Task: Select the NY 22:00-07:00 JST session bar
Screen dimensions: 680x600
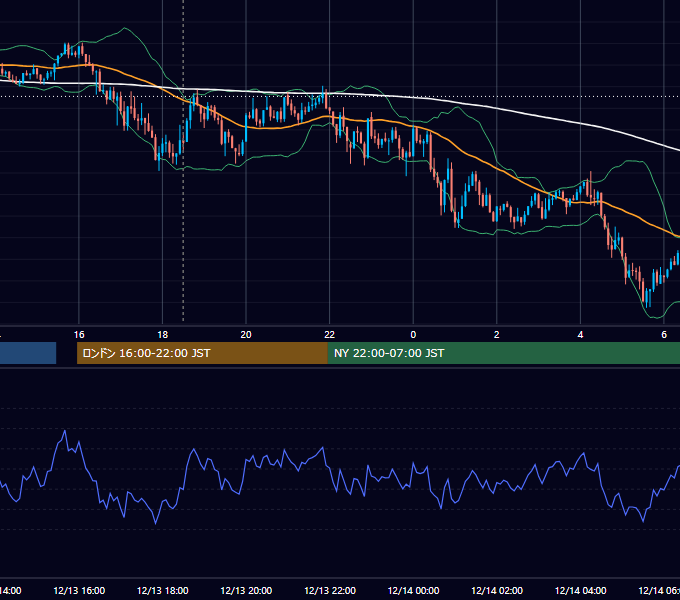Action: pyautogui.click(x=503, y=353)
